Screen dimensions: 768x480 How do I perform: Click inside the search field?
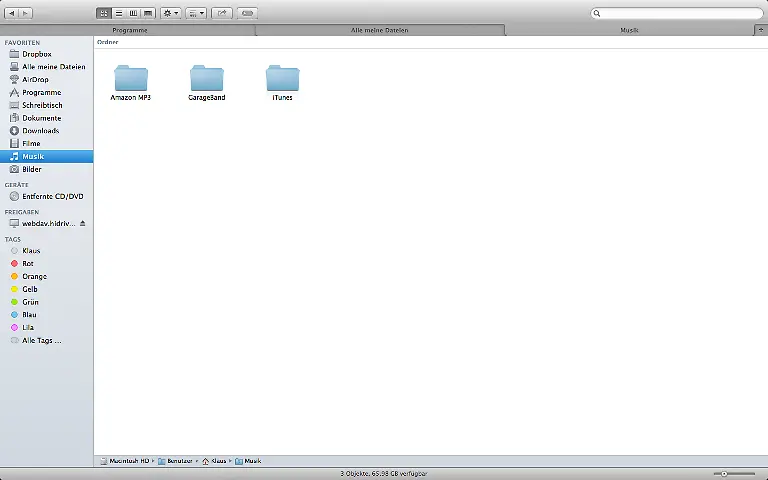[677, 13]
